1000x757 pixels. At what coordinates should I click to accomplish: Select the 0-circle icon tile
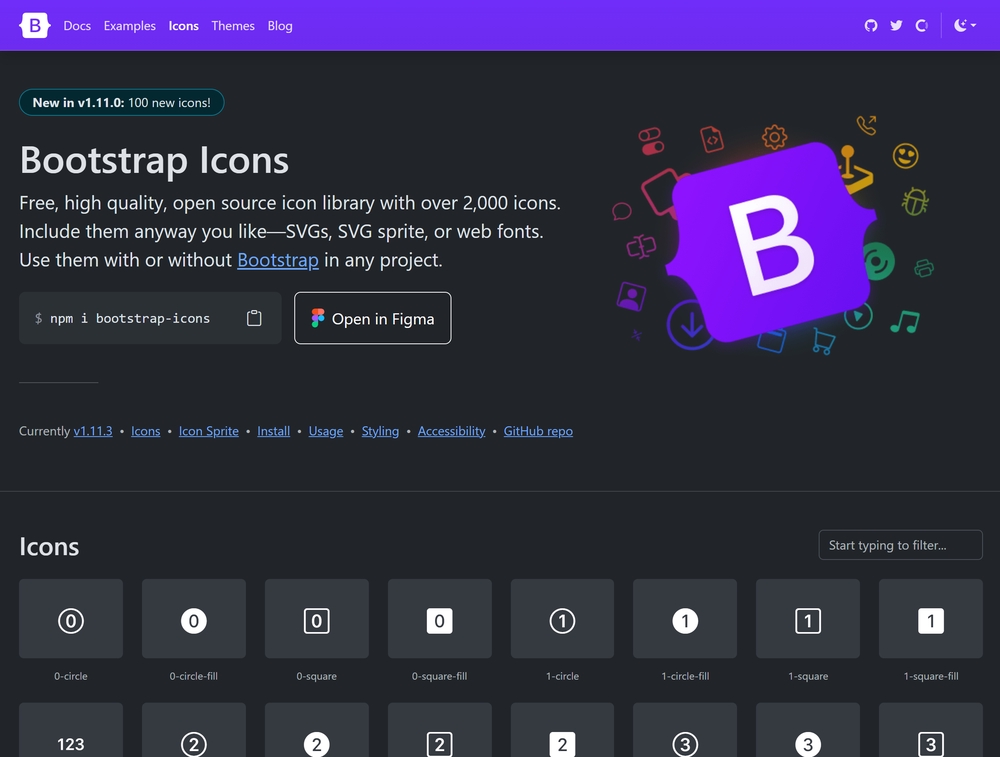click(71, 619)
